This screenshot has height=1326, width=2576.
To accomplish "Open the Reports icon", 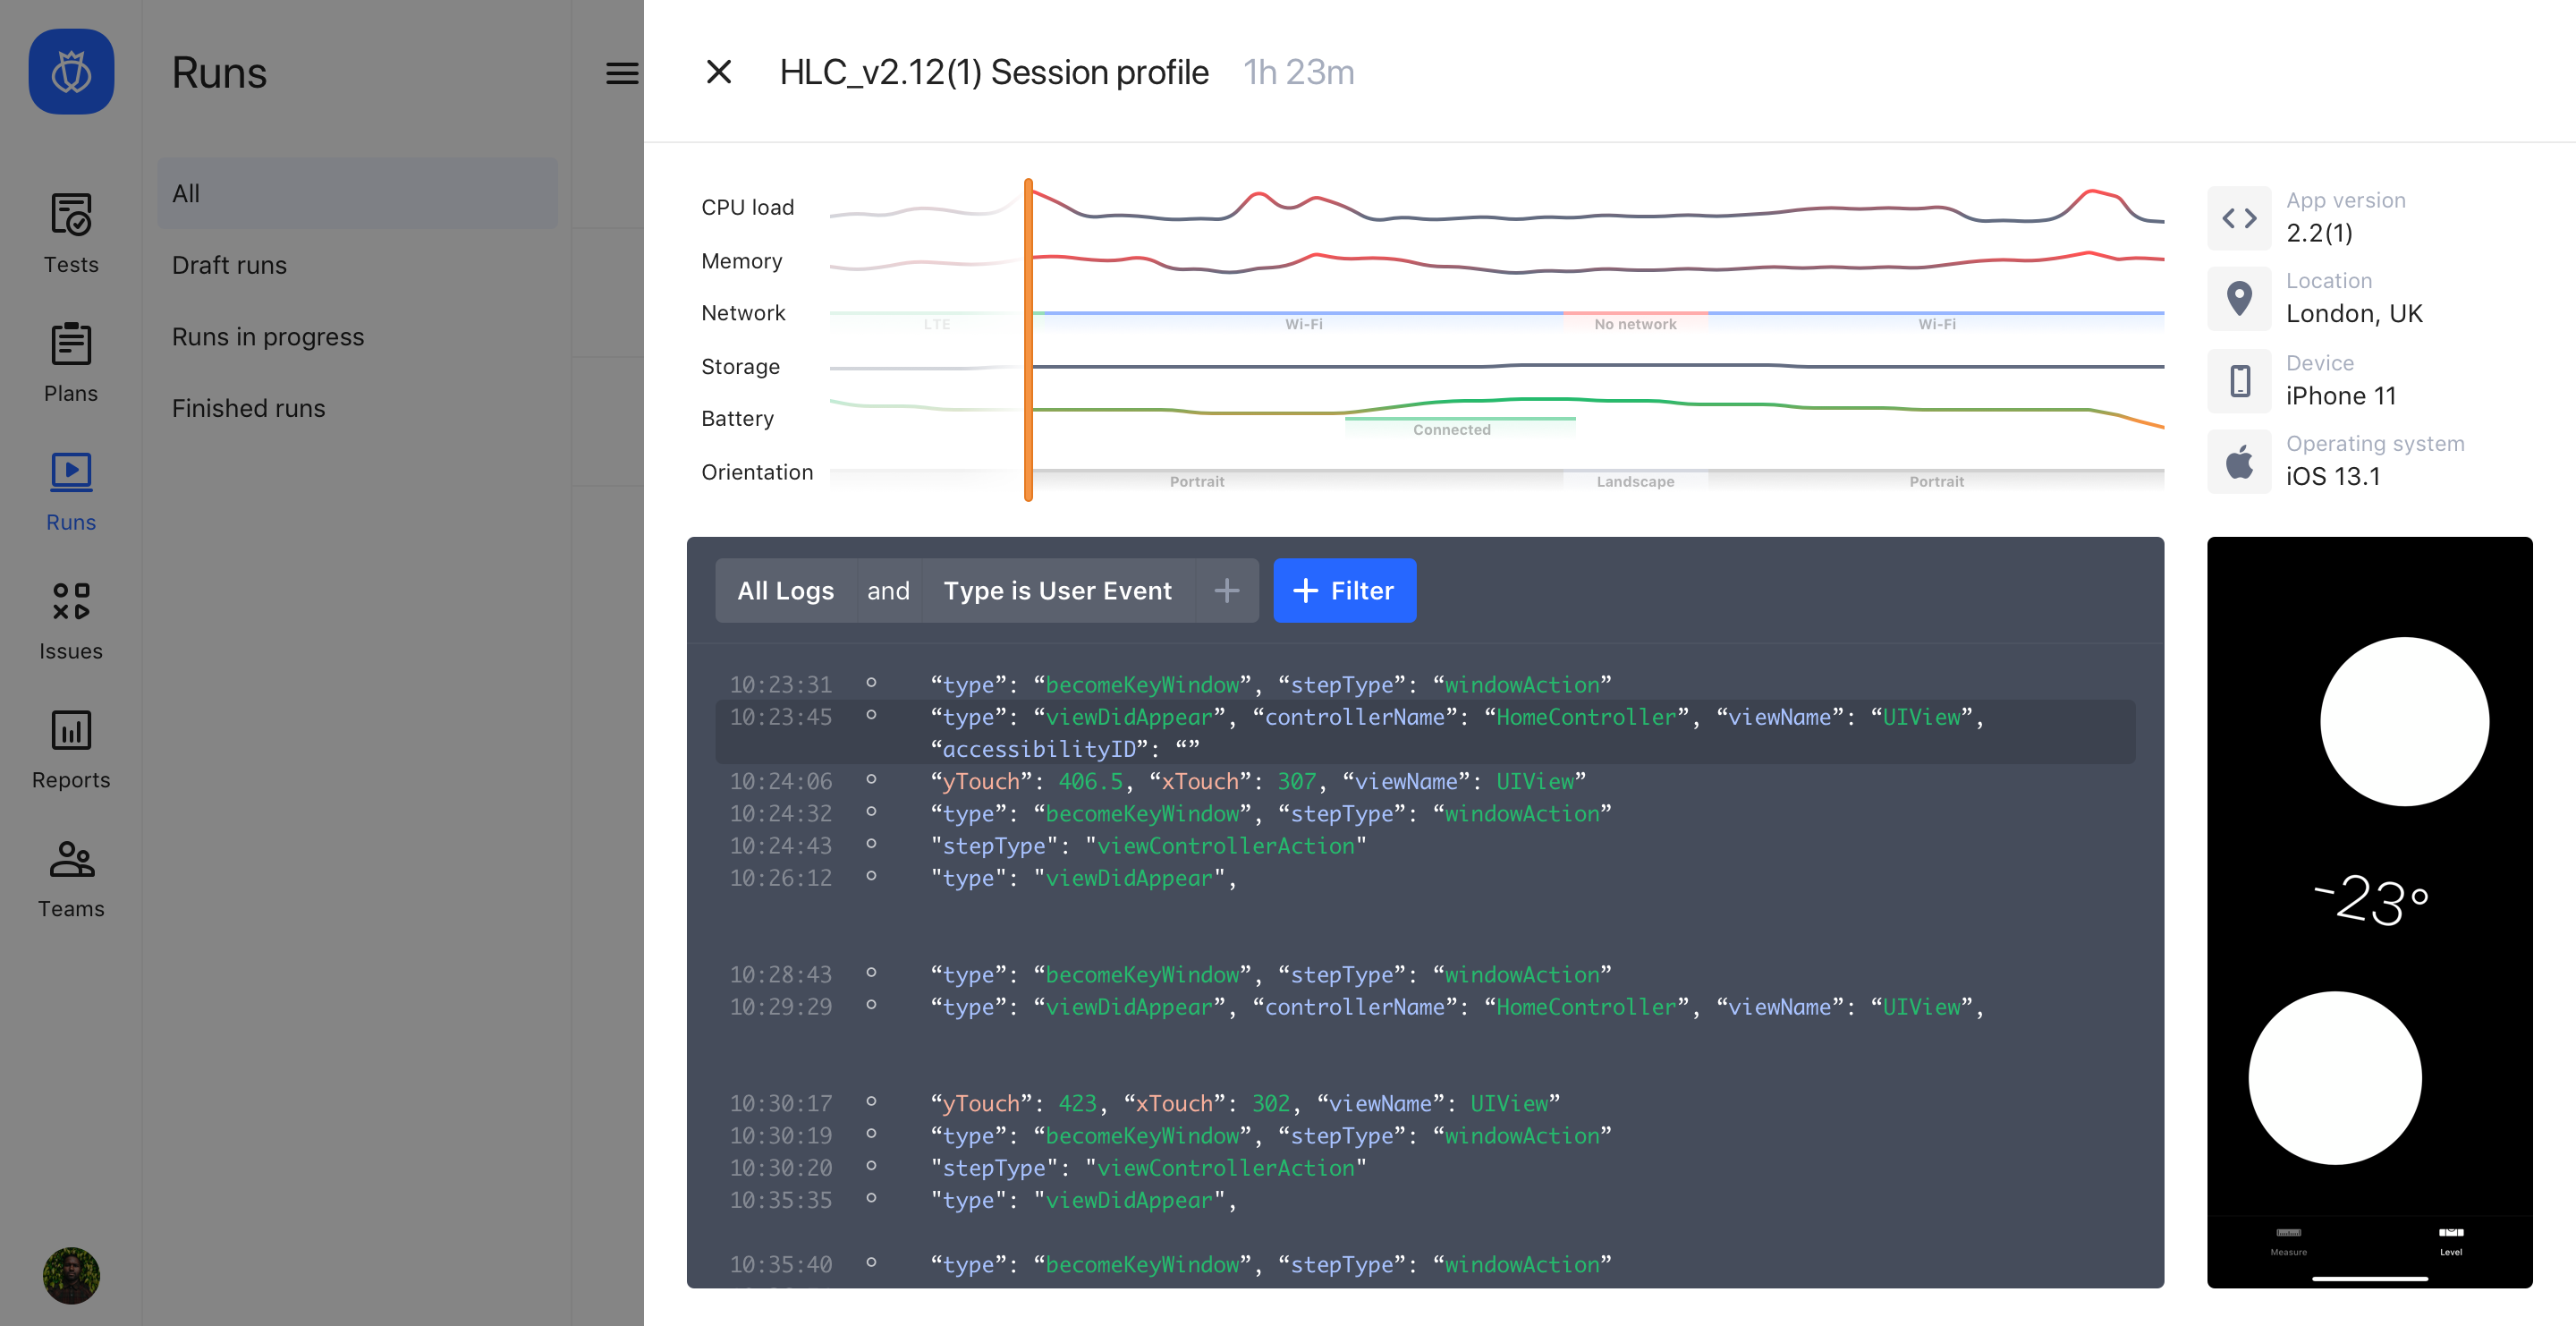I will click(x=71, y=731).
